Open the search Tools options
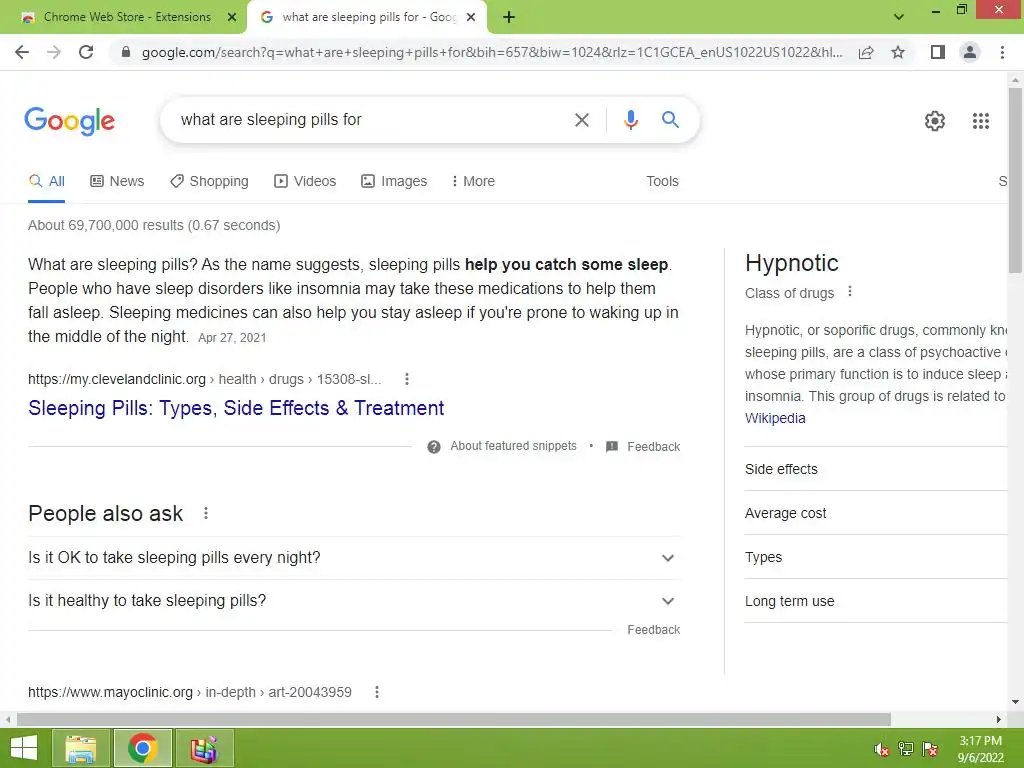 point(662,181)
